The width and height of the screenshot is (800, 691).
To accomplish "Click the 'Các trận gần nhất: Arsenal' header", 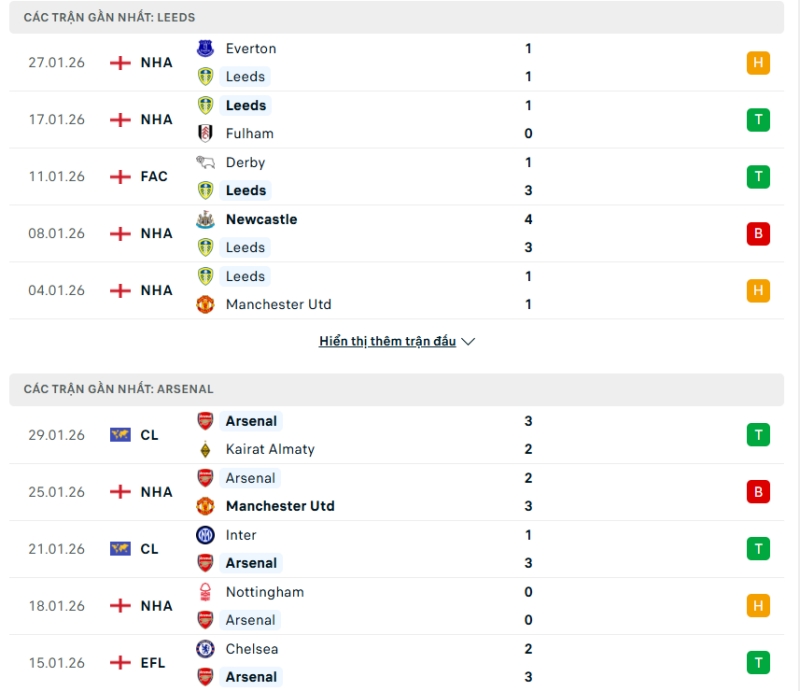I will pyautogui.click(x=119, y=389).
